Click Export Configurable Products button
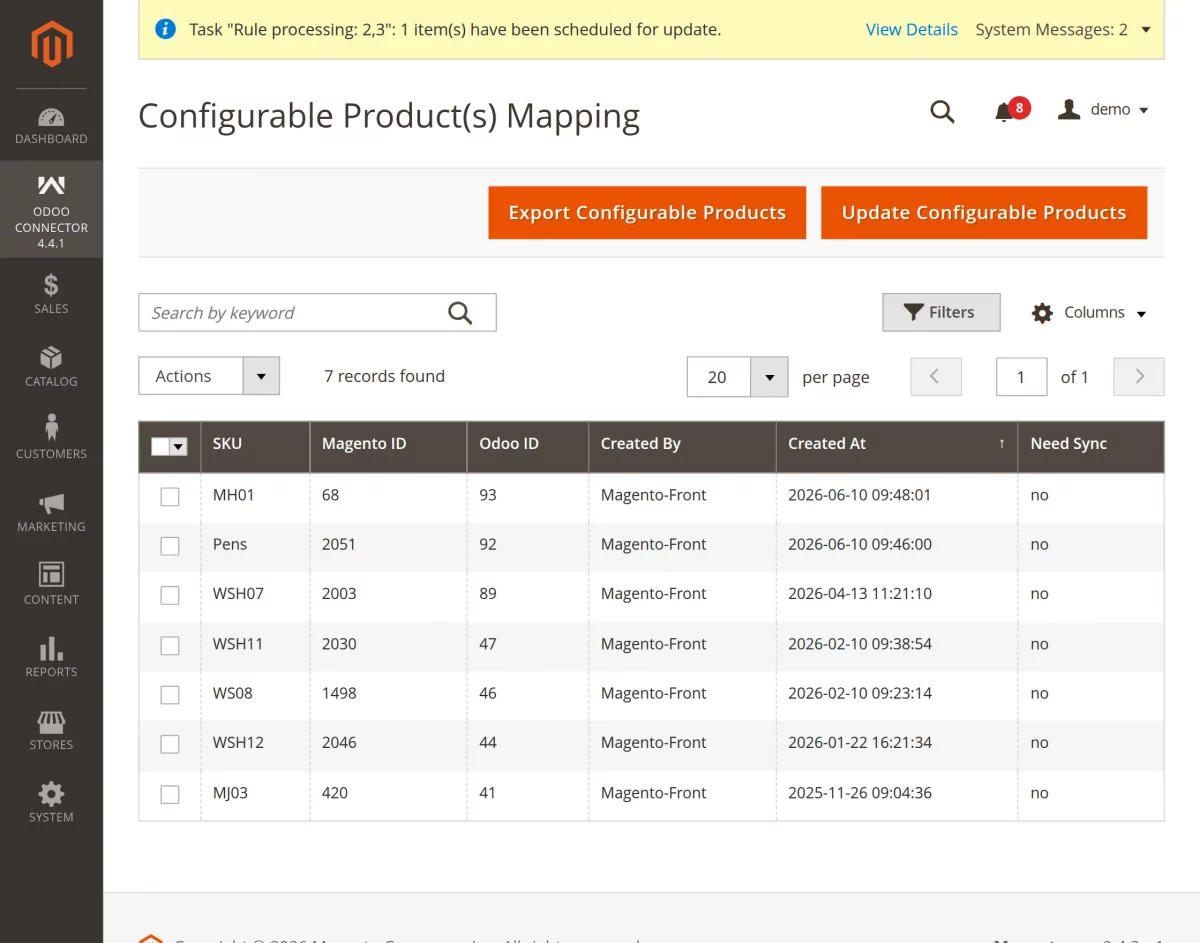The height and width of the screenshot is (943, 1200). [x=647, y=212]
